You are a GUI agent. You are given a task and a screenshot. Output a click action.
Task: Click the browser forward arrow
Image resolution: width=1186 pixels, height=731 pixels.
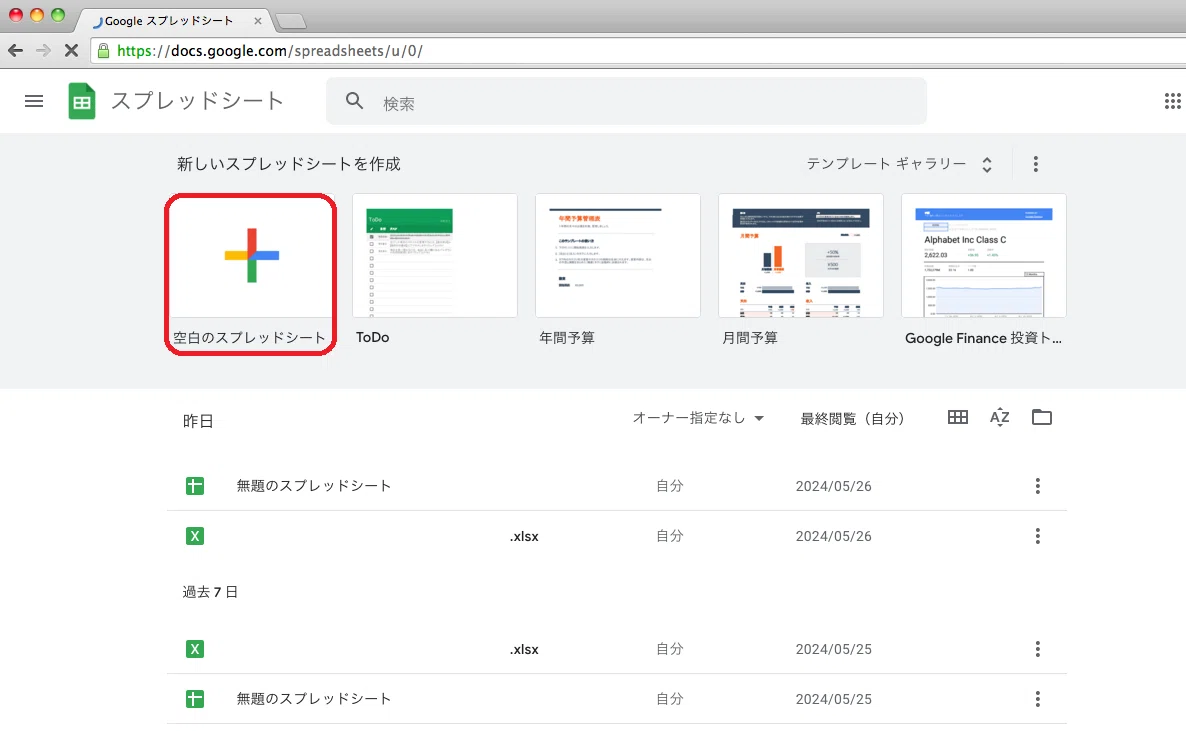click(43, 51)
